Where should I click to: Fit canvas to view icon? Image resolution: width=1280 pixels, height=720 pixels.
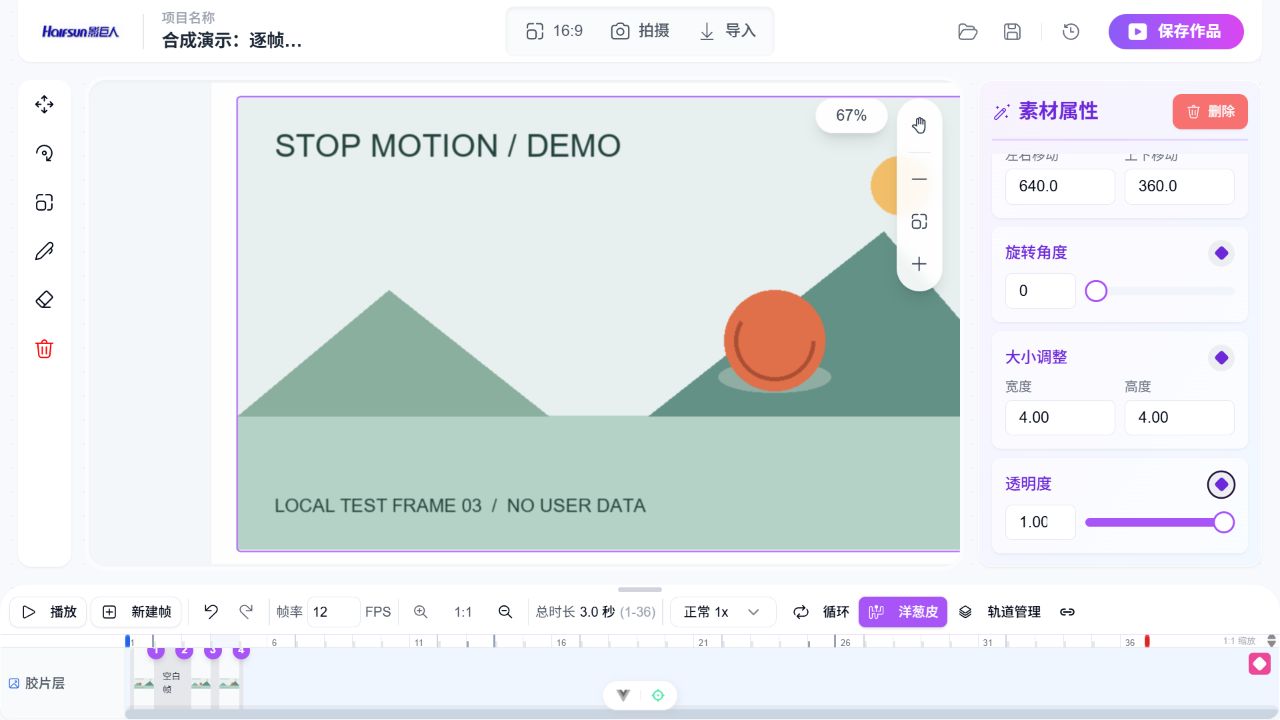coord(919,222)
